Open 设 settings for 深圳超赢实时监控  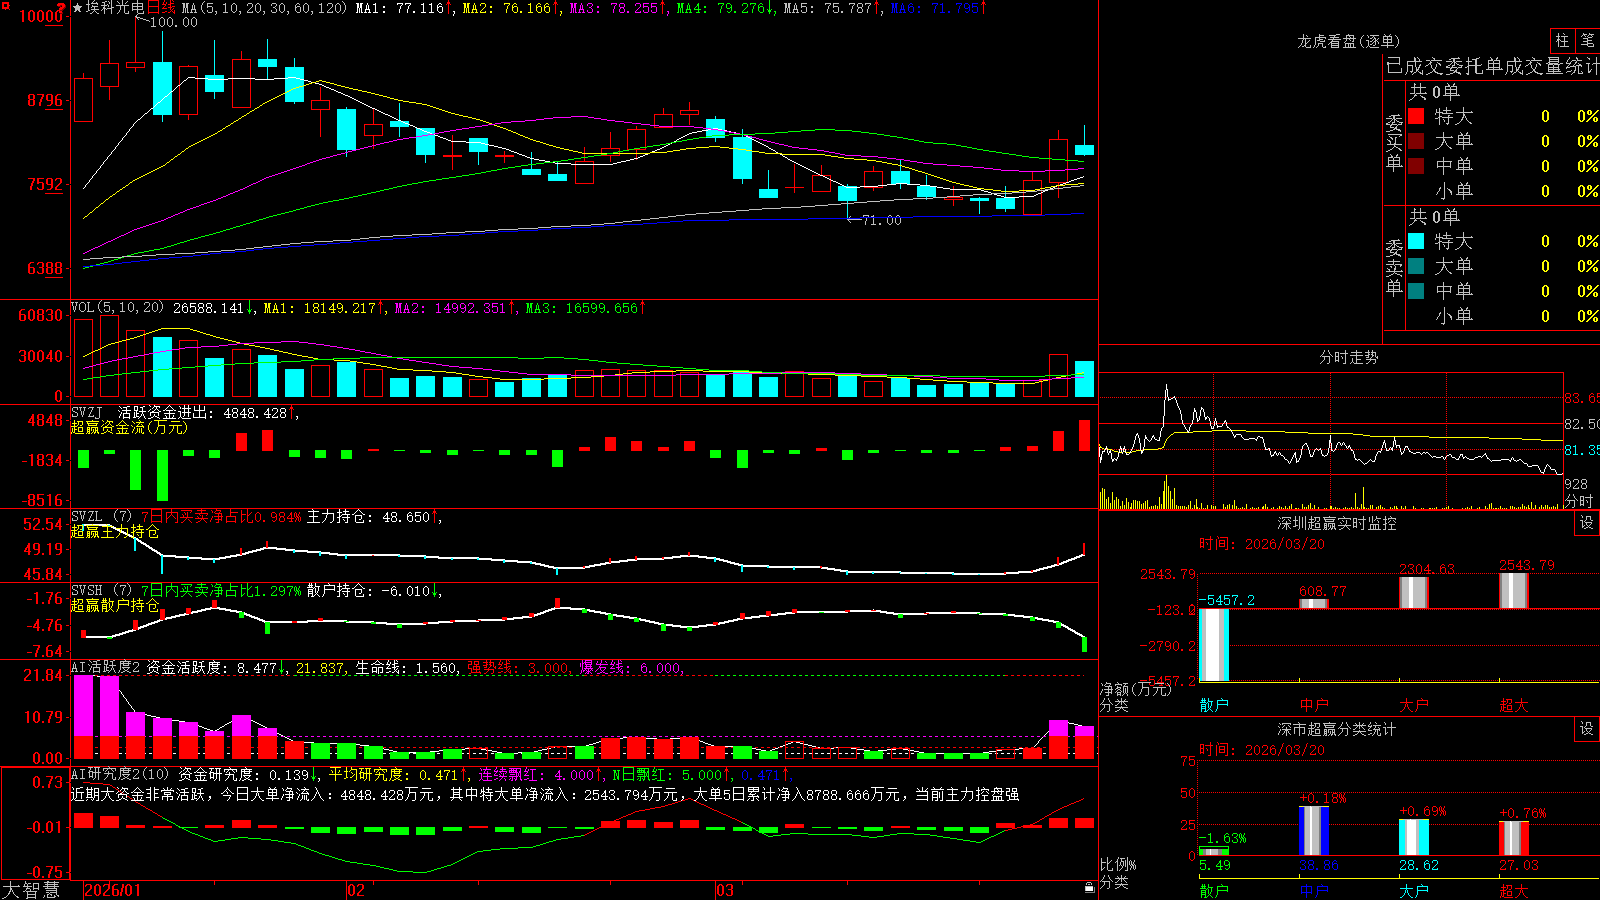click(x=1587, y=523)
